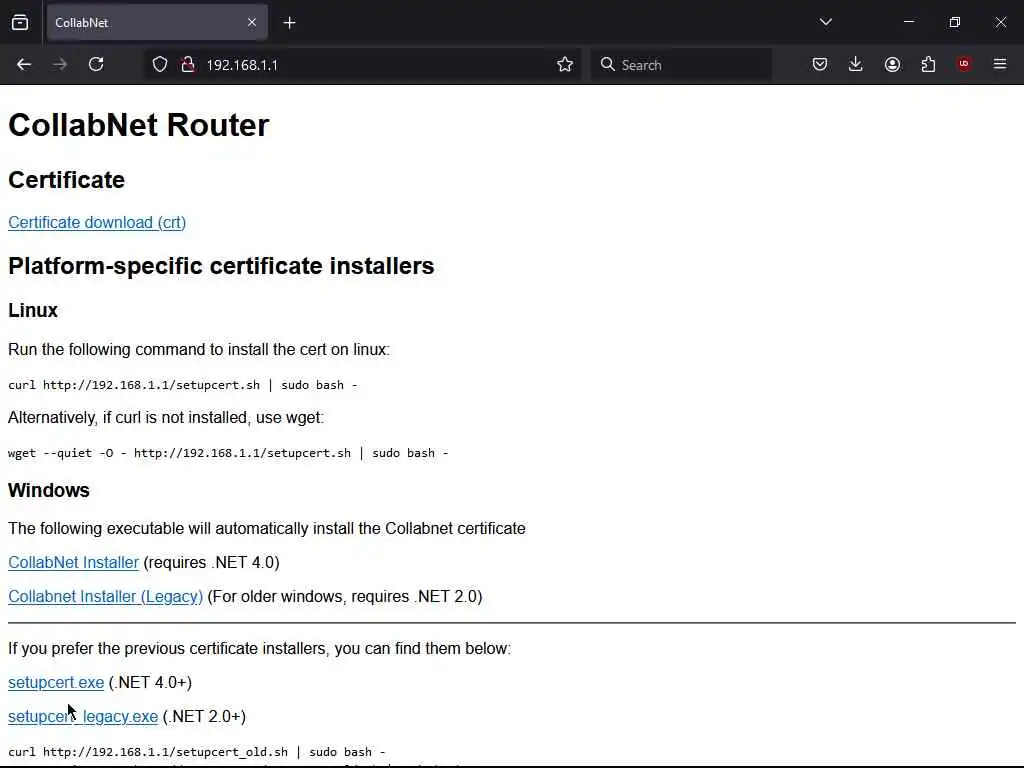Click Platform-specific certificate installers heading
The height and width of the screenshot is (768, 1024).
(x=221, y=266)
